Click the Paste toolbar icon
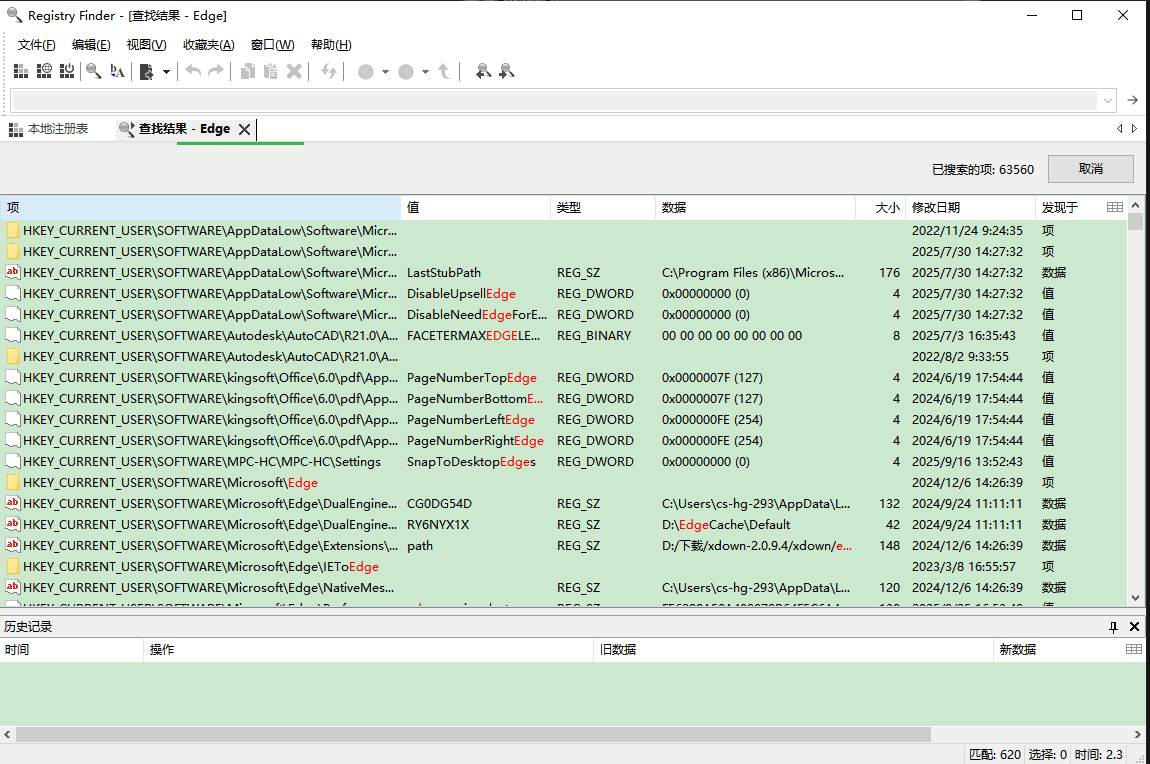 click(272, 71)
